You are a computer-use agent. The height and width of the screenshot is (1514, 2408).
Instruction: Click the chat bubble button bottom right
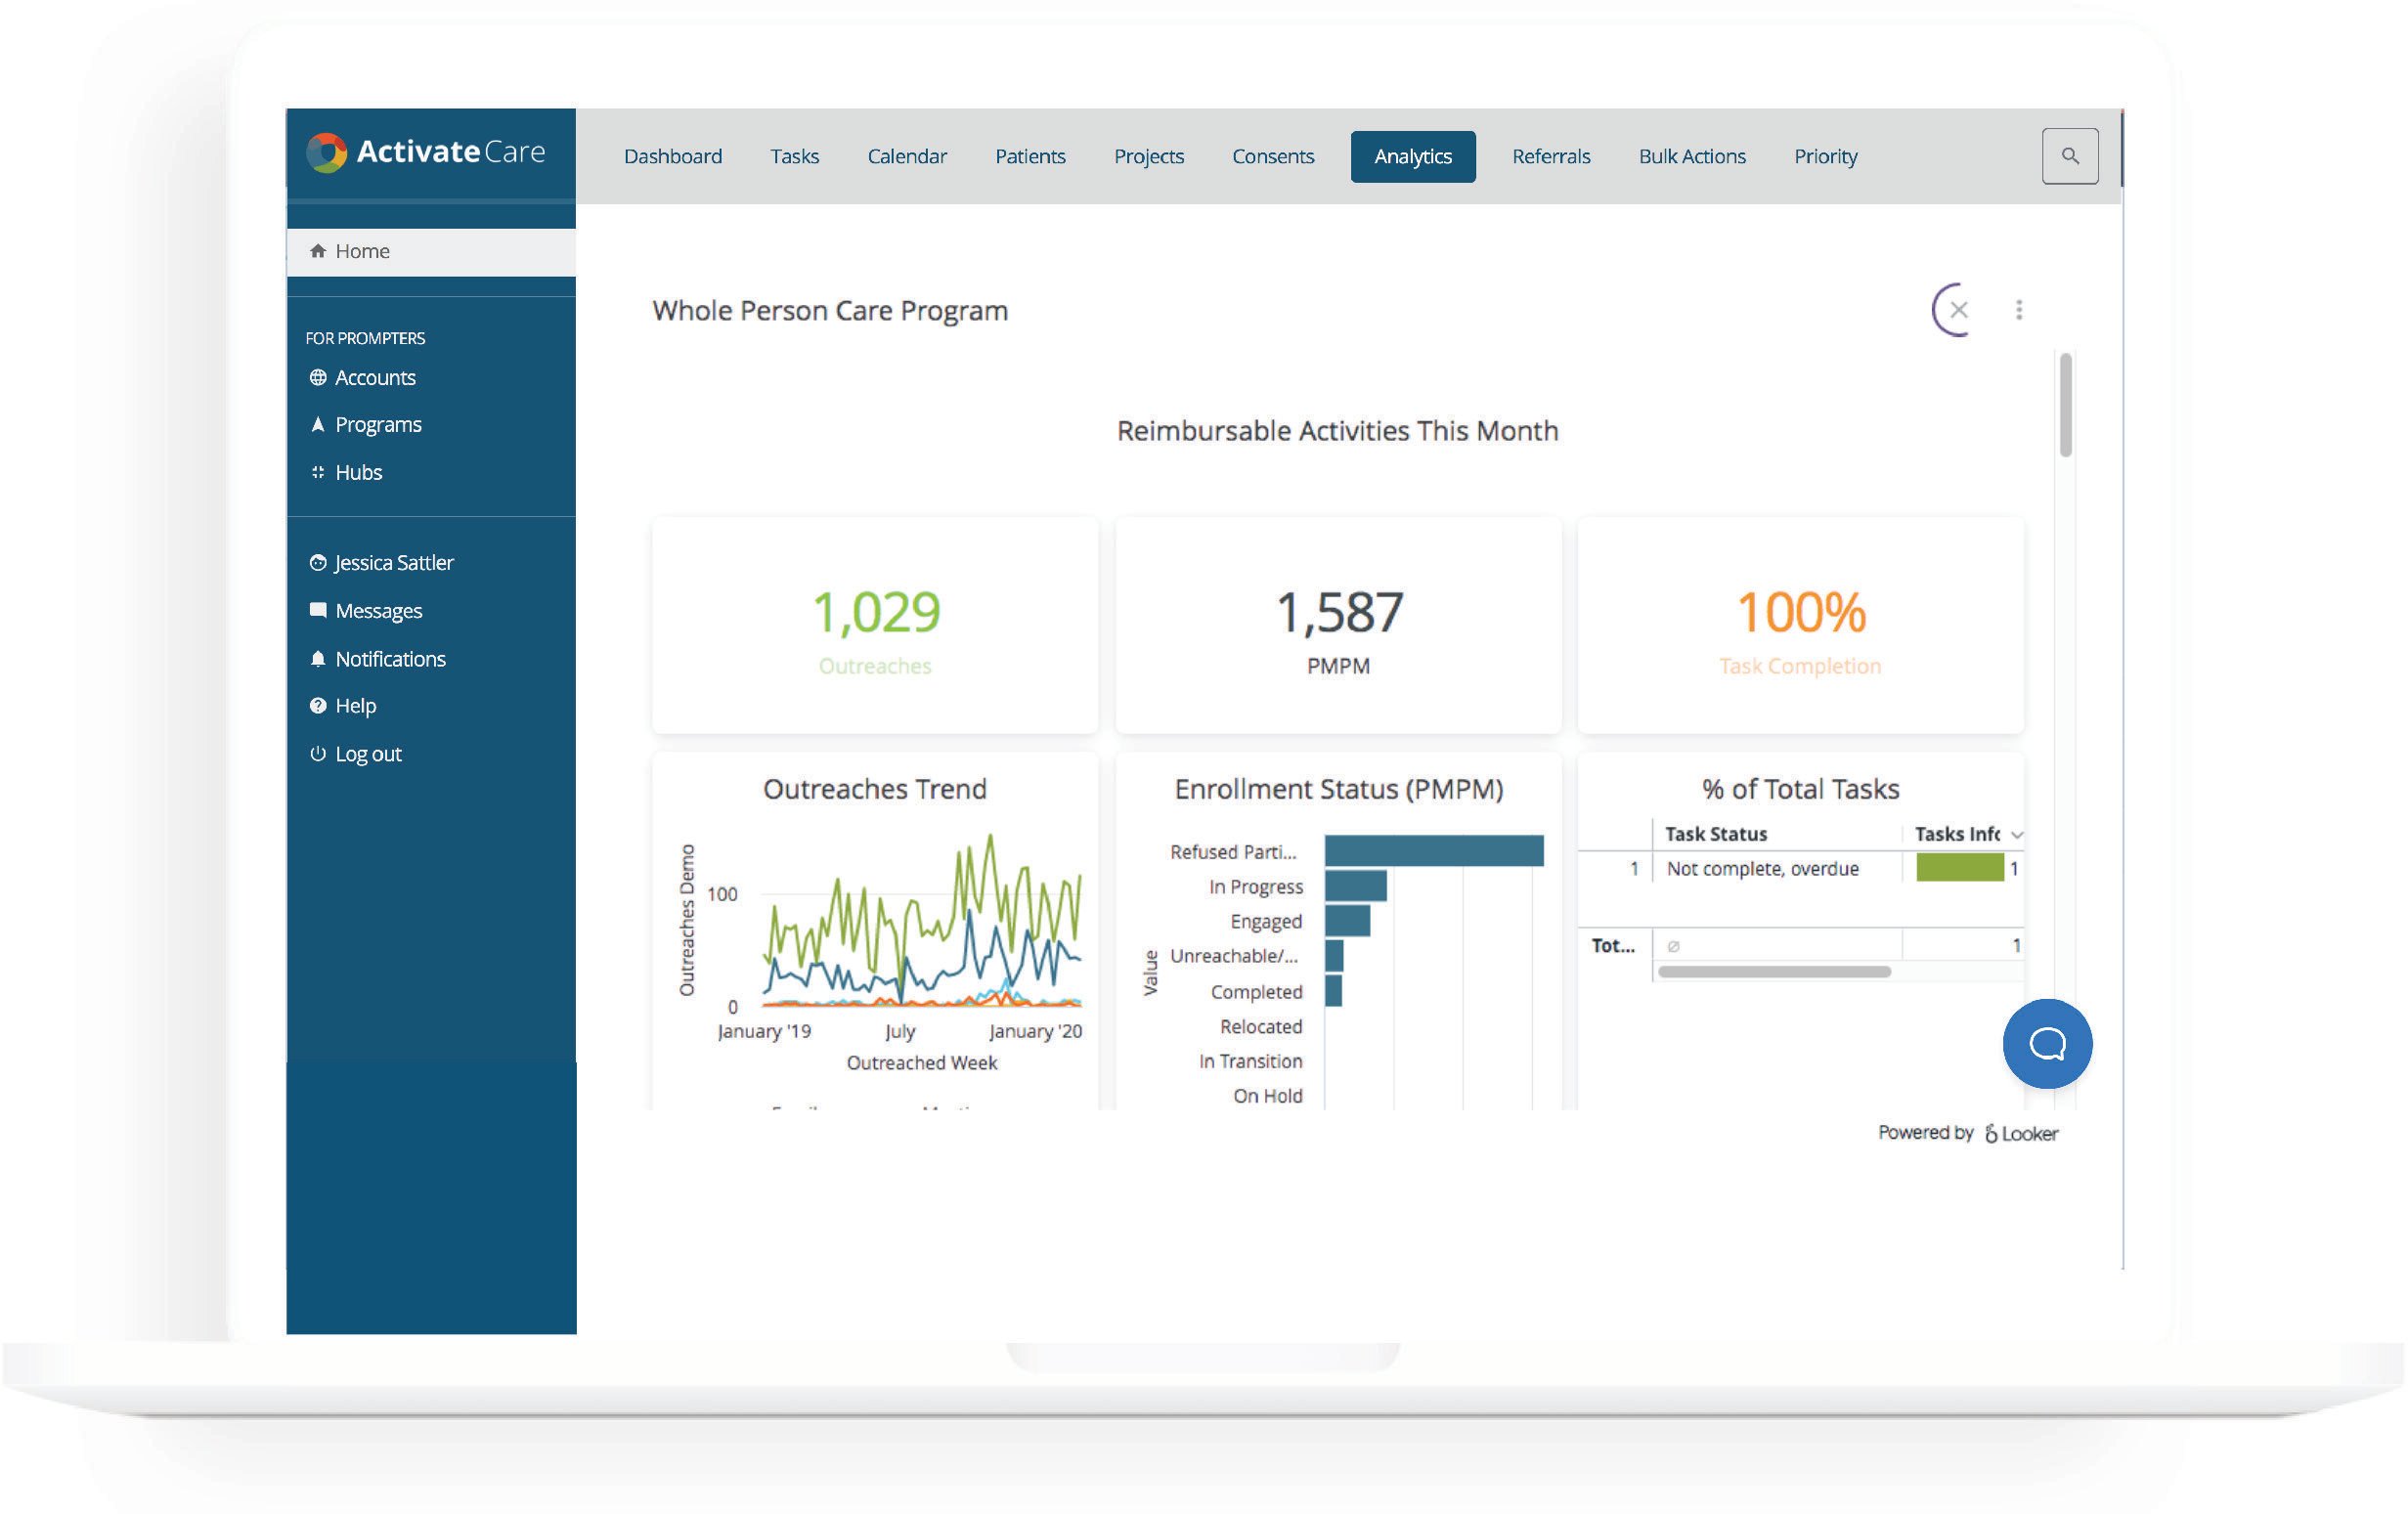[2047, 1043]
